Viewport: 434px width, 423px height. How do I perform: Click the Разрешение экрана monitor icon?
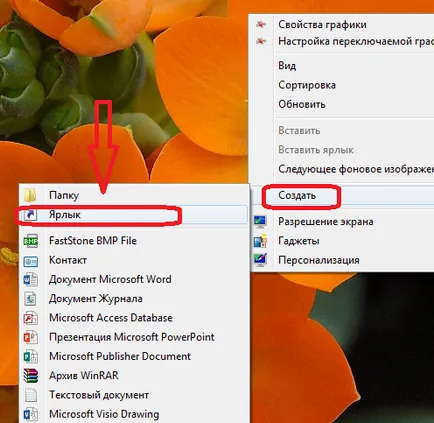click(260, 221)
